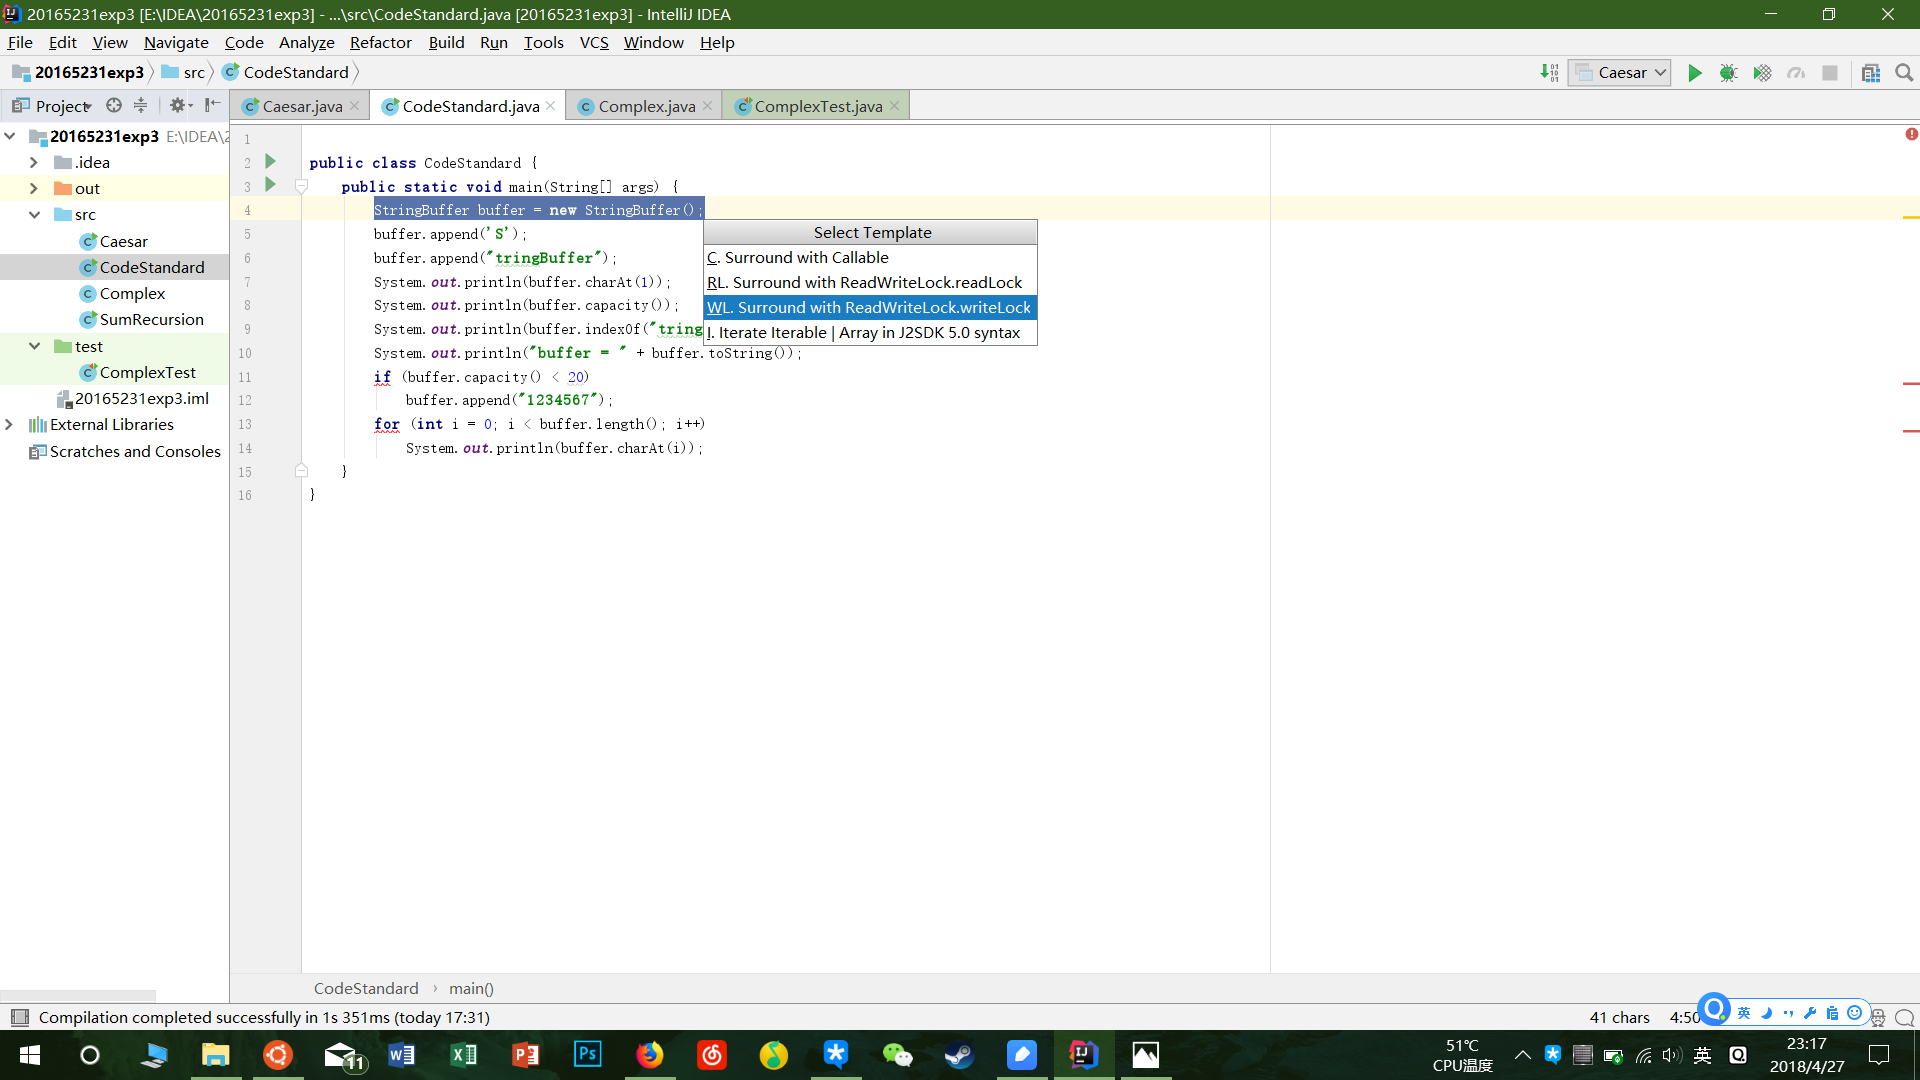Expand the .idea folder
Viewport: 1920px width, 1080px height.
pos(34,162)
